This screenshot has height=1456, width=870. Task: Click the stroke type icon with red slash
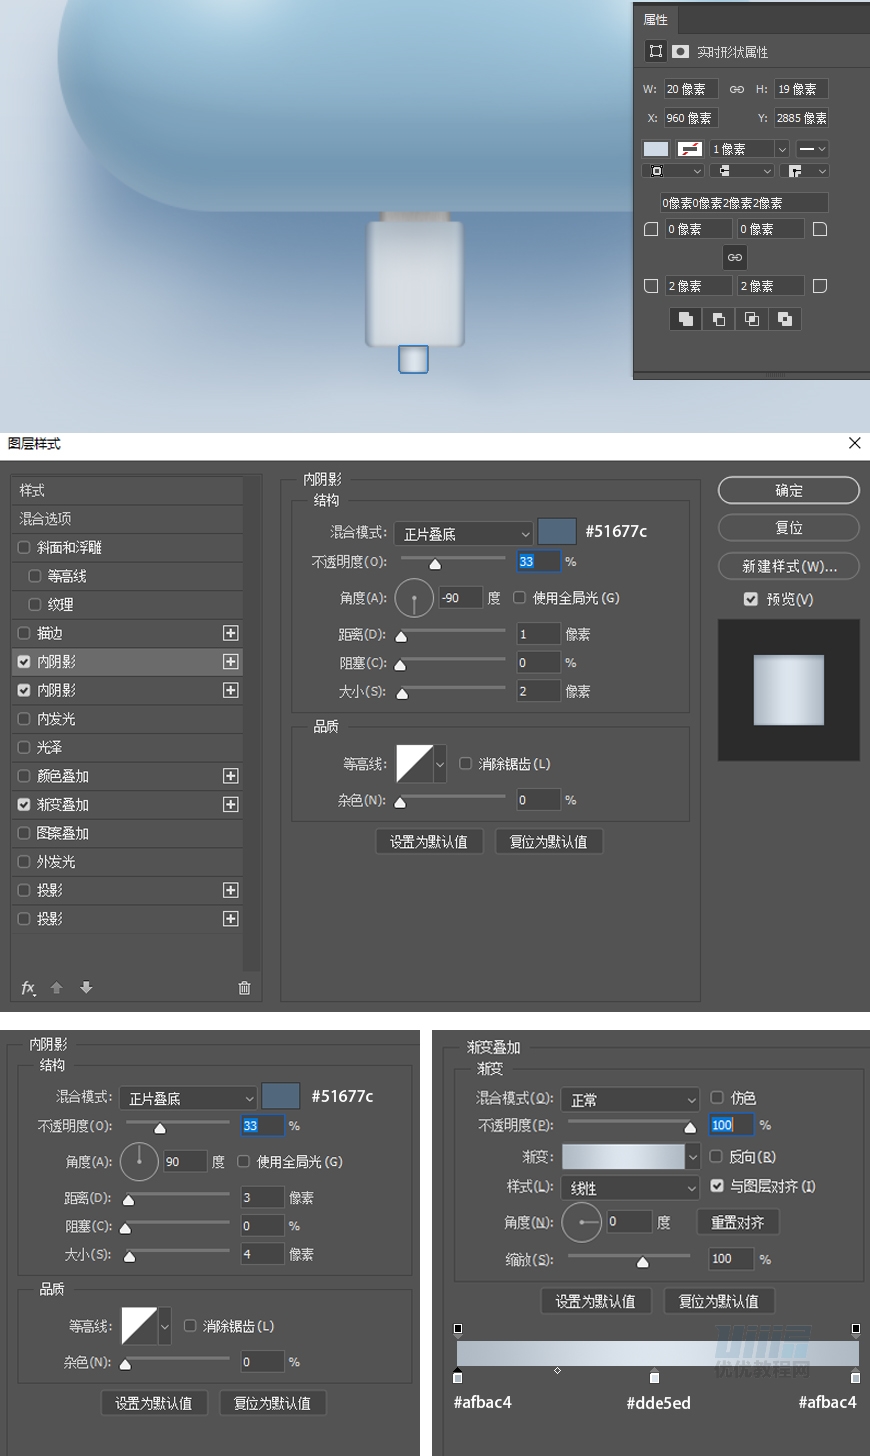click(689, 149)
